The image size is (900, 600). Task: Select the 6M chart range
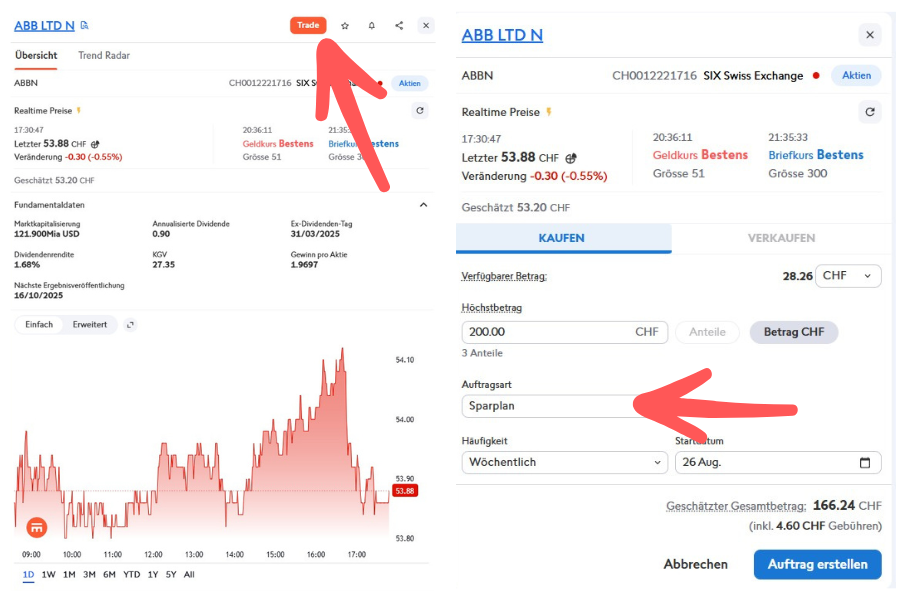110,574
